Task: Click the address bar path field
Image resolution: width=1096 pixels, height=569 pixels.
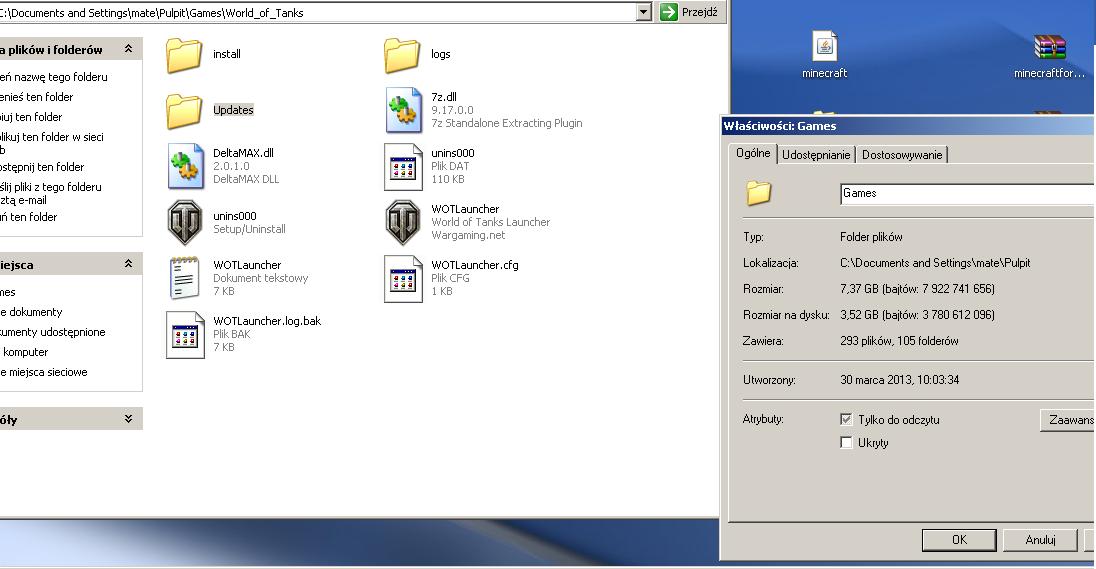Action: [x=318, y=12]
